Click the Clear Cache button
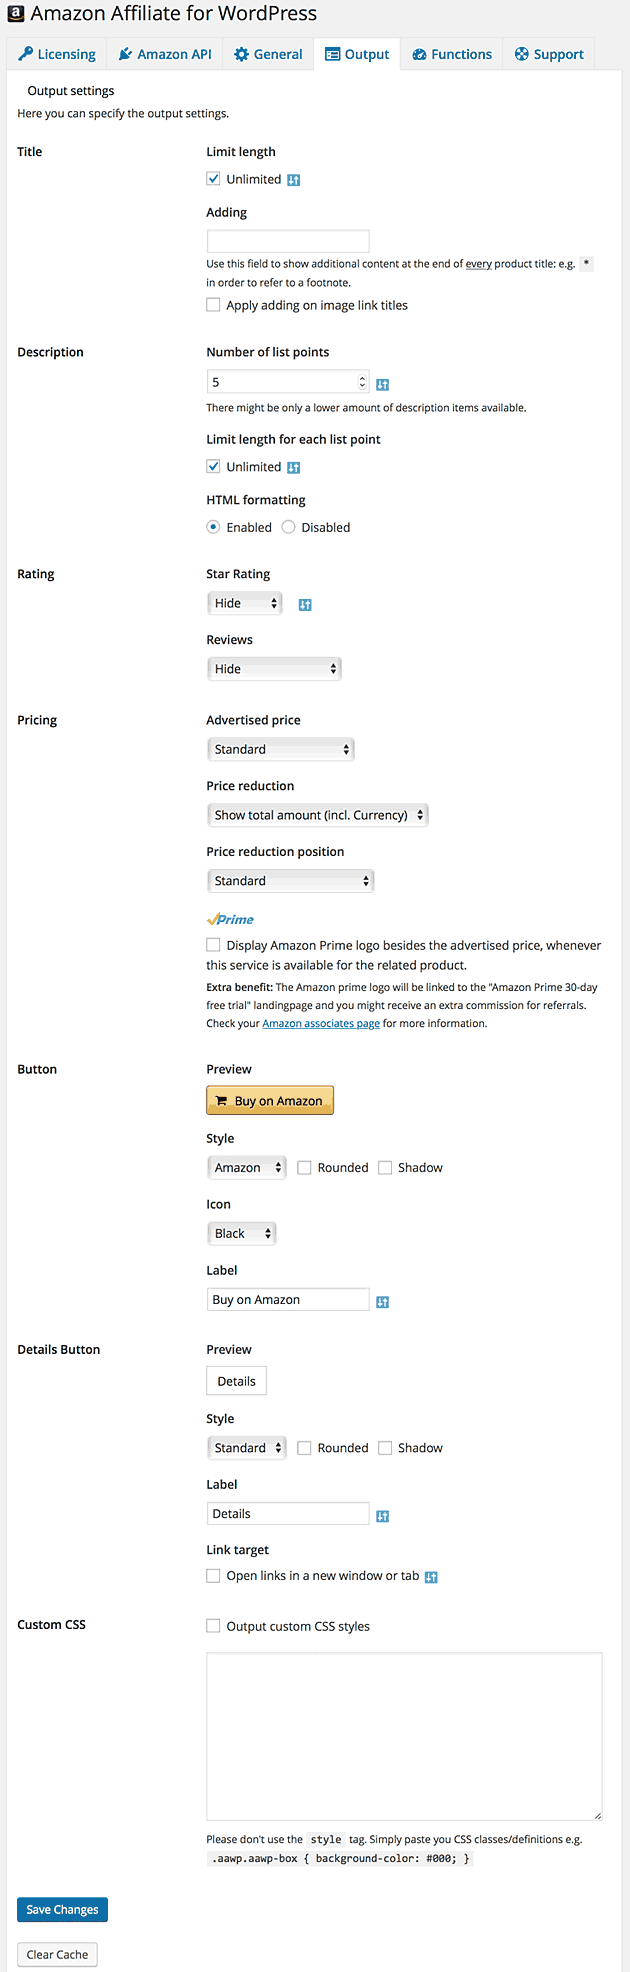This screenshot has width=630, height=1972. pos(57,1955)
